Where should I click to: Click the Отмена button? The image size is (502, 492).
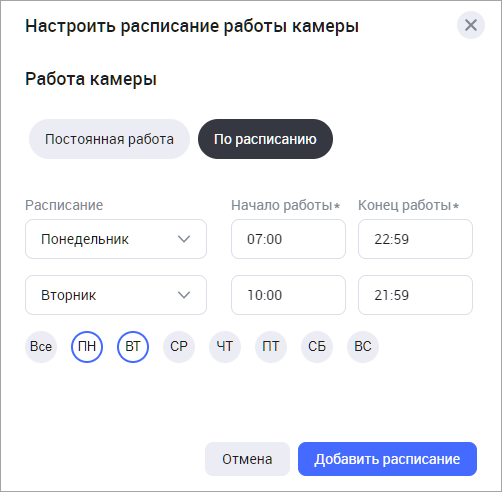pos(247,459)
